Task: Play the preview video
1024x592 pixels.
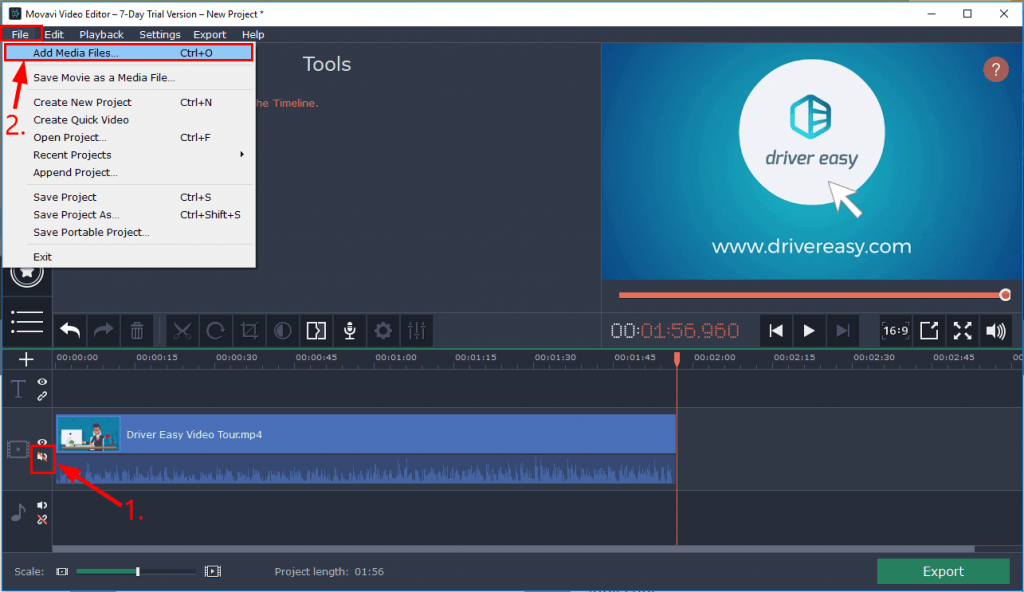Action: 808,331
